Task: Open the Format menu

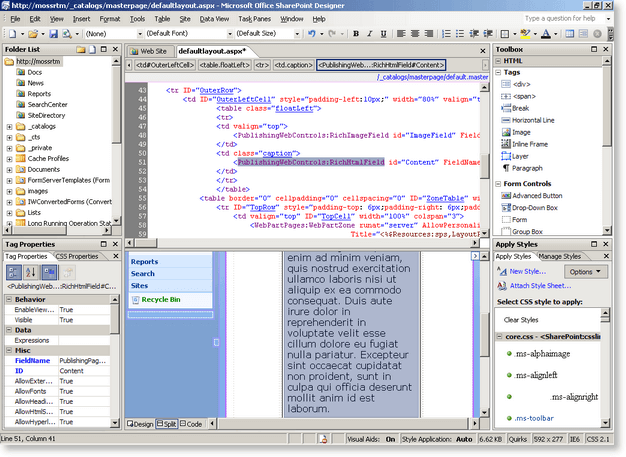Action: click(x=110, y=19)
